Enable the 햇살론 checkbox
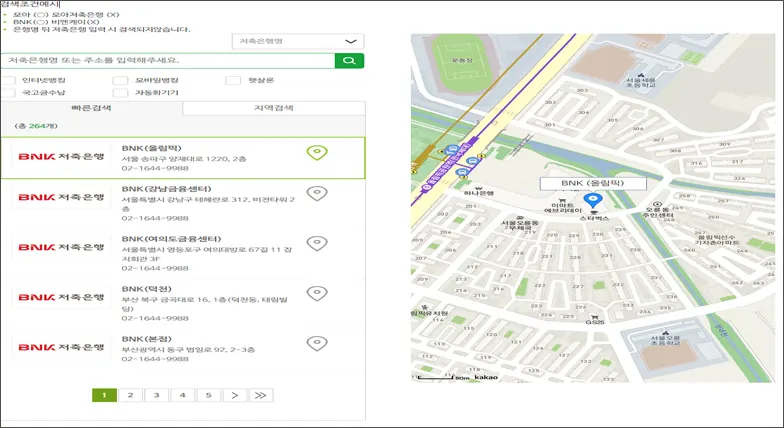The width and height of the screenshot is (784, 428). click(x=233, y=80)
